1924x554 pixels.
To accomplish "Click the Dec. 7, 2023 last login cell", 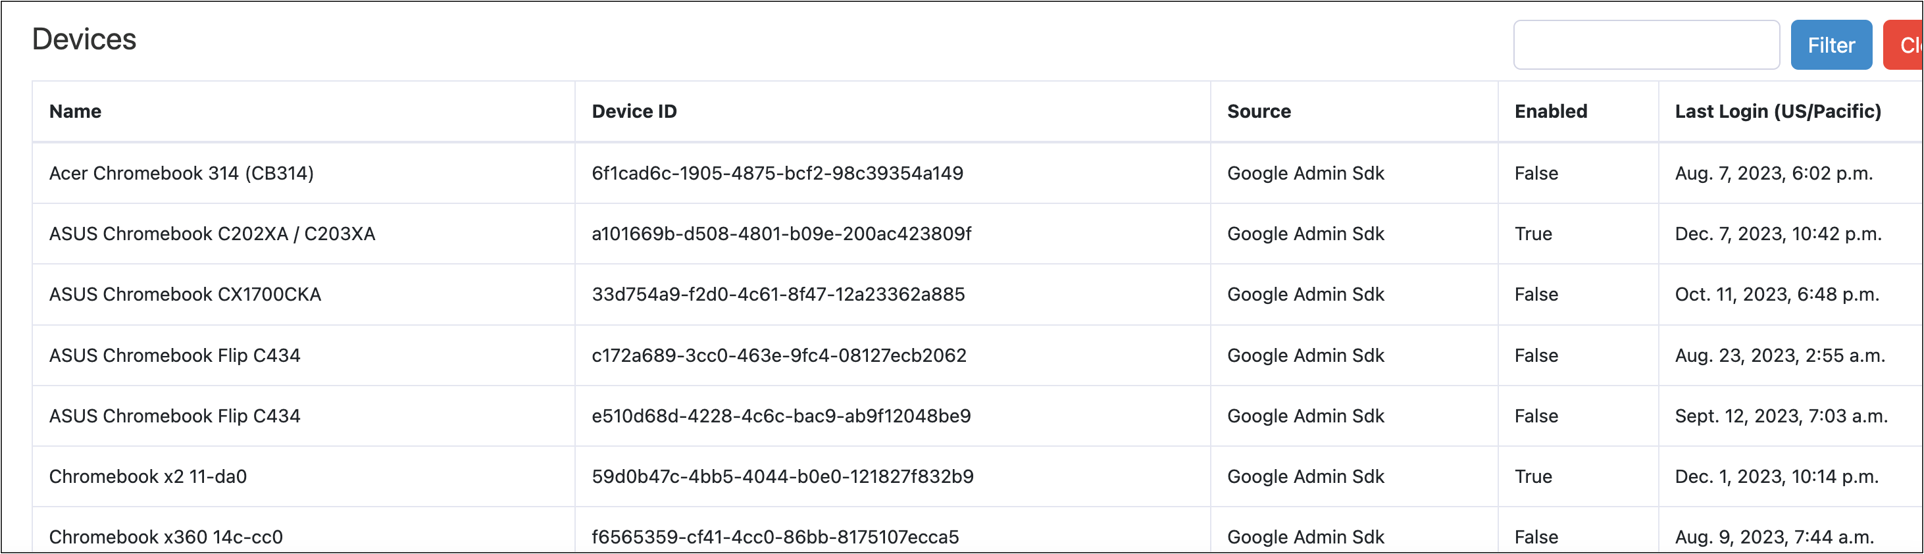I will pos(1777,234).
